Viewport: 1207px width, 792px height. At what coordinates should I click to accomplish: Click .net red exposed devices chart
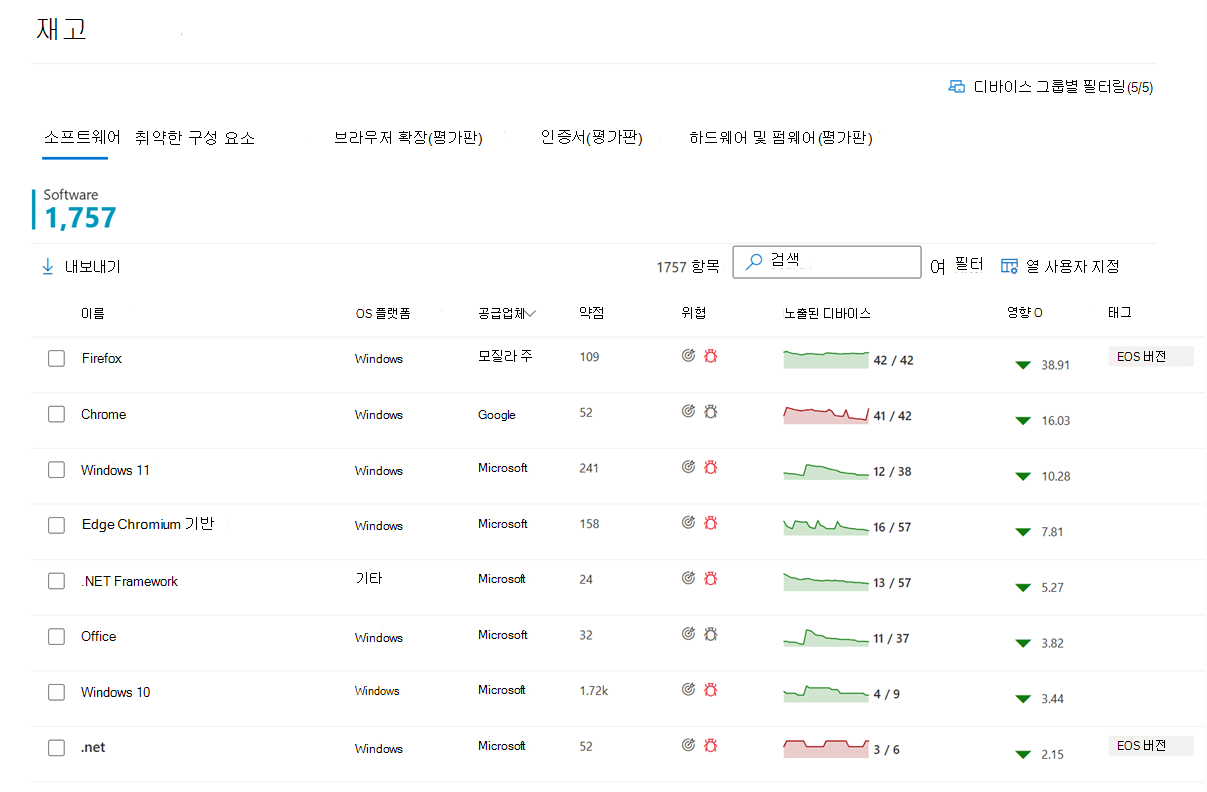(x=826, y=748)
